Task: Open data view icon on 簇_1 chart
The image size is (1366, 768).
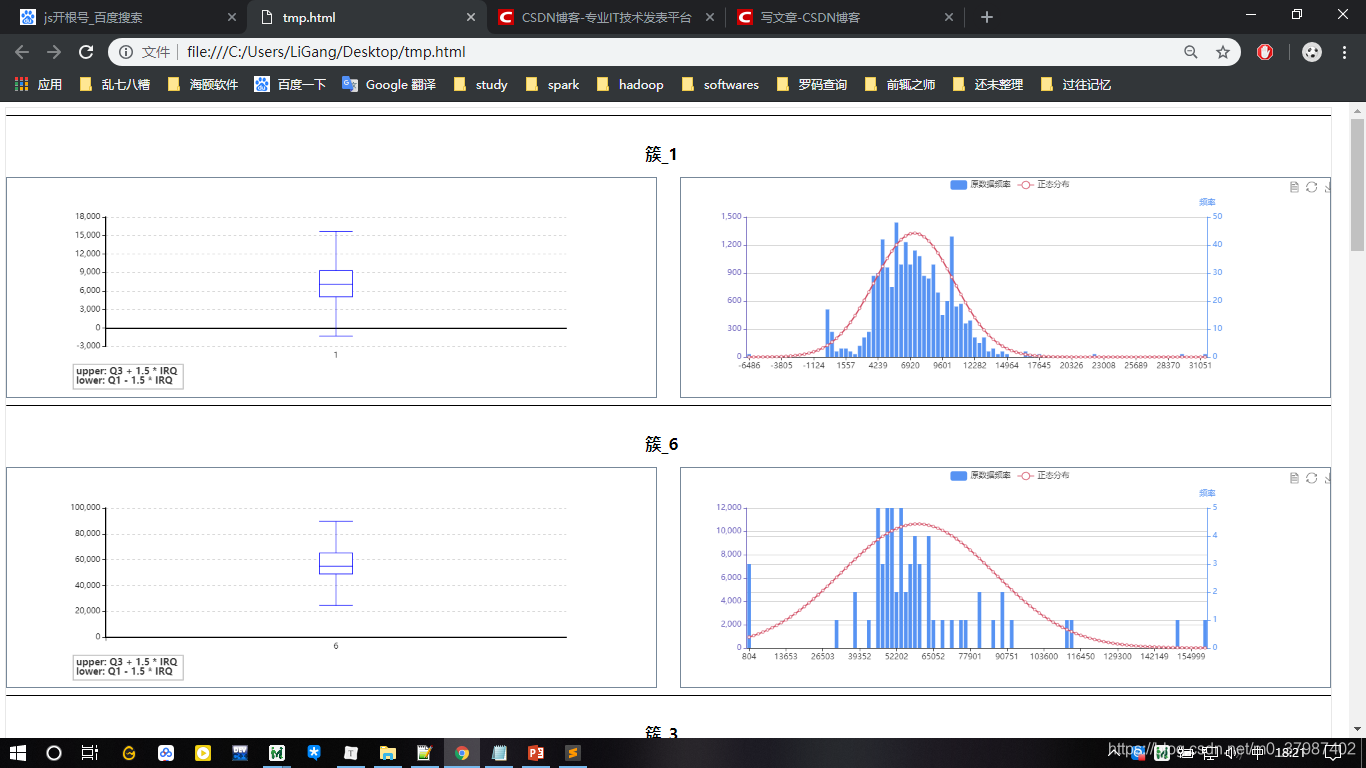Action: coord(1294,187)
